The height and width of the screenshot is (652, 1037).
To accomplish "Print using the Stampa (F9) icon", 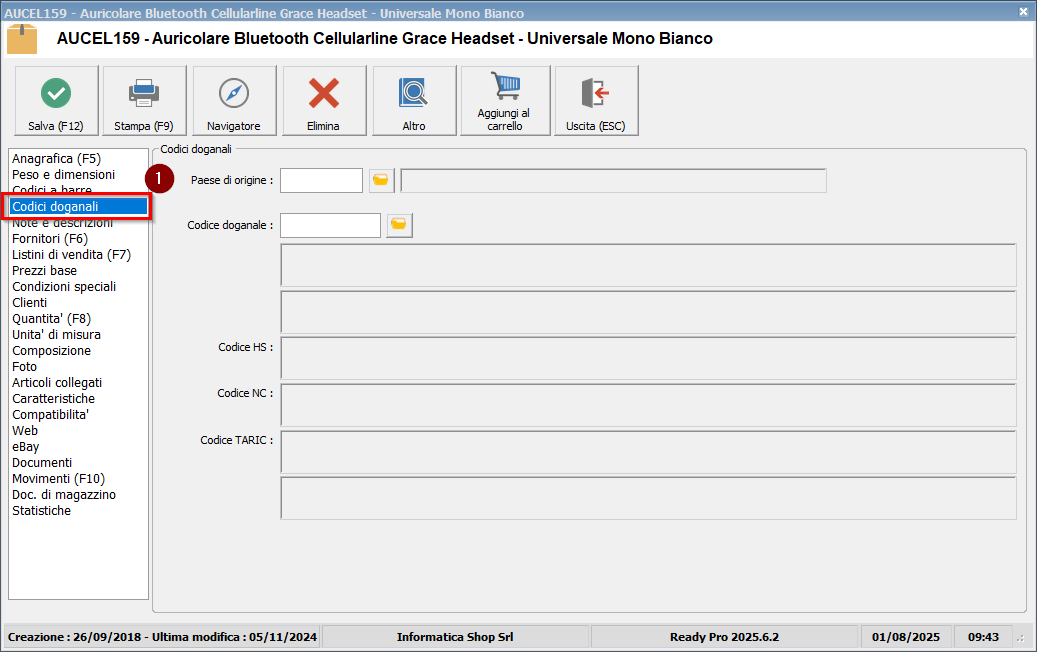I will [x=144, y=101].
